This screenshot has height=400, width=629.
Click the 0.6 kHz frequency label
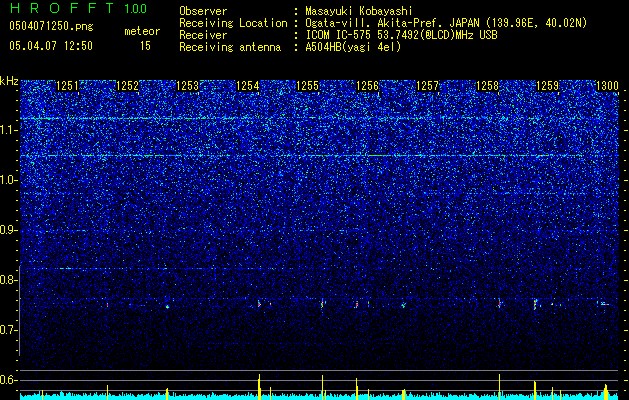9,380
